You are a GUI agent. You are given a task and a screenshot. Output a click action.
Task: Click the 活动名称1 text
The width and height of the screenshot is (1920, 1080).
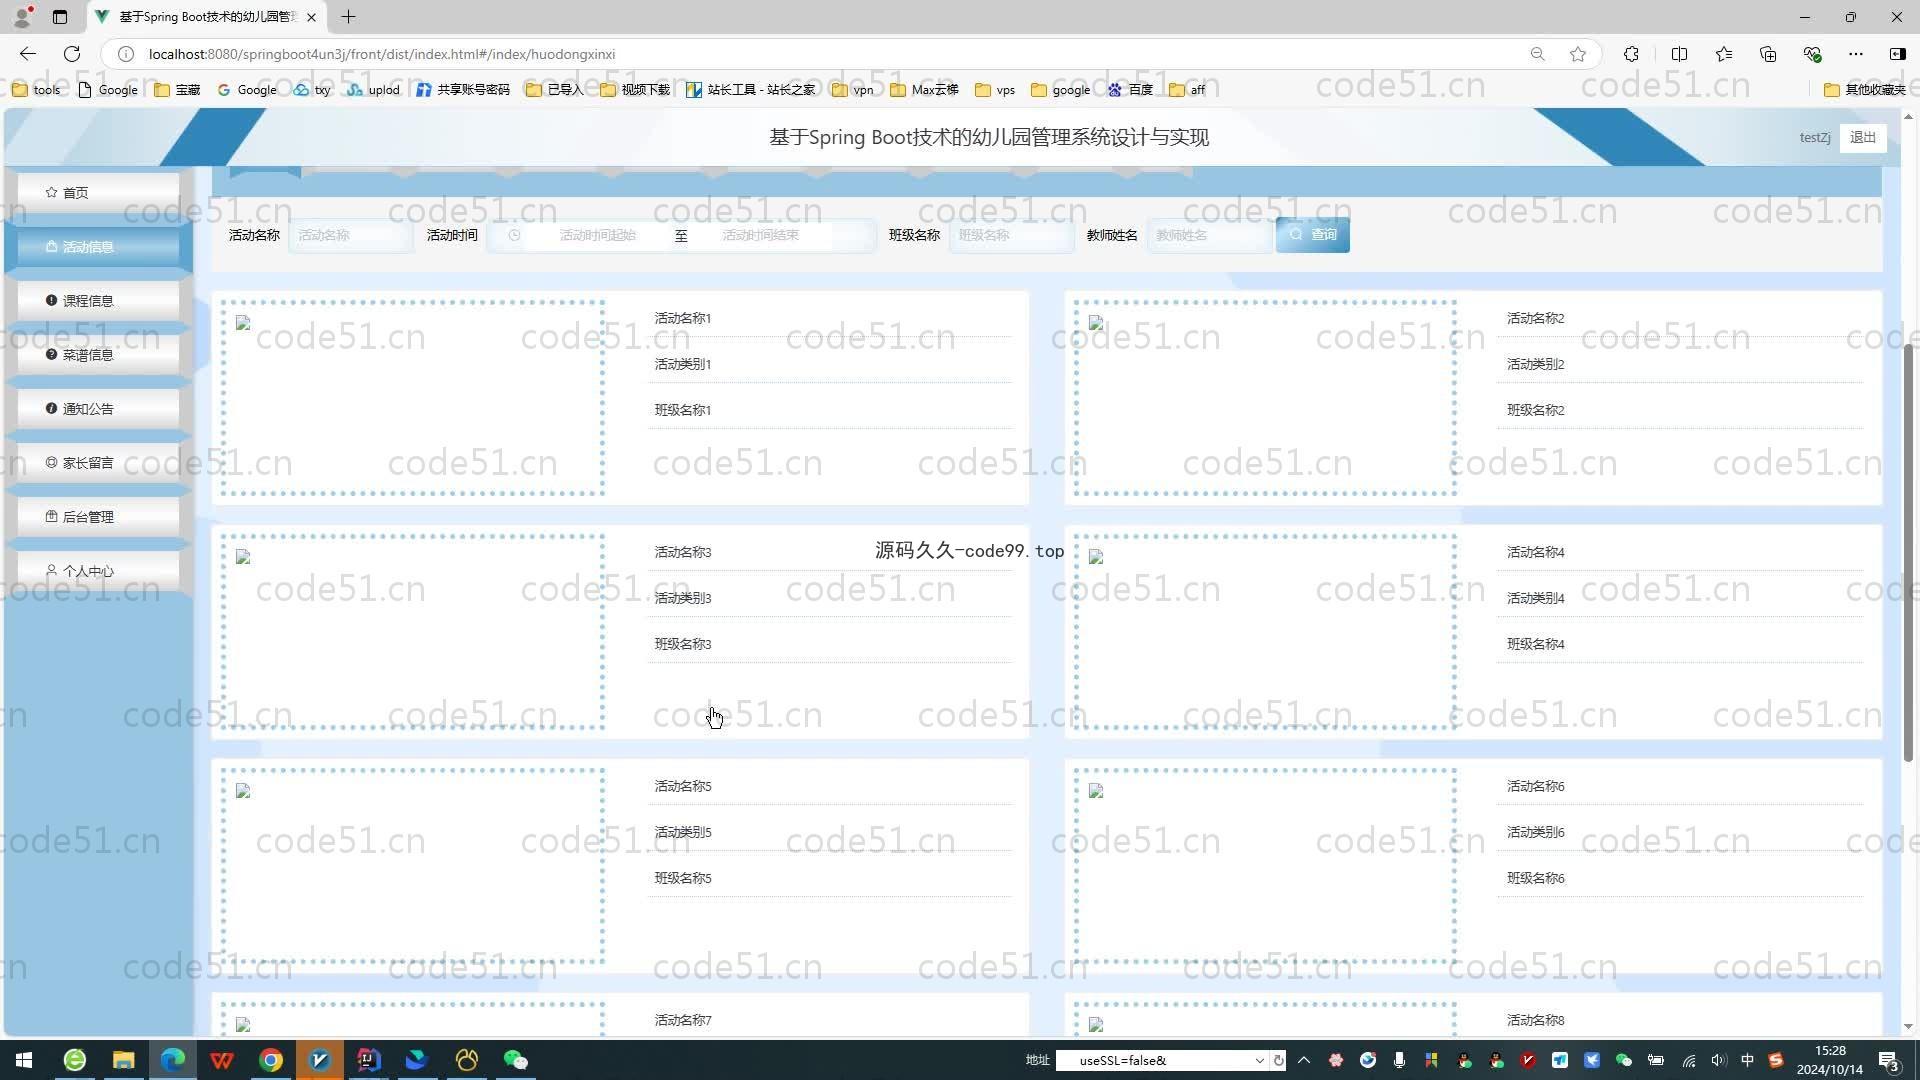click(682, 318)
